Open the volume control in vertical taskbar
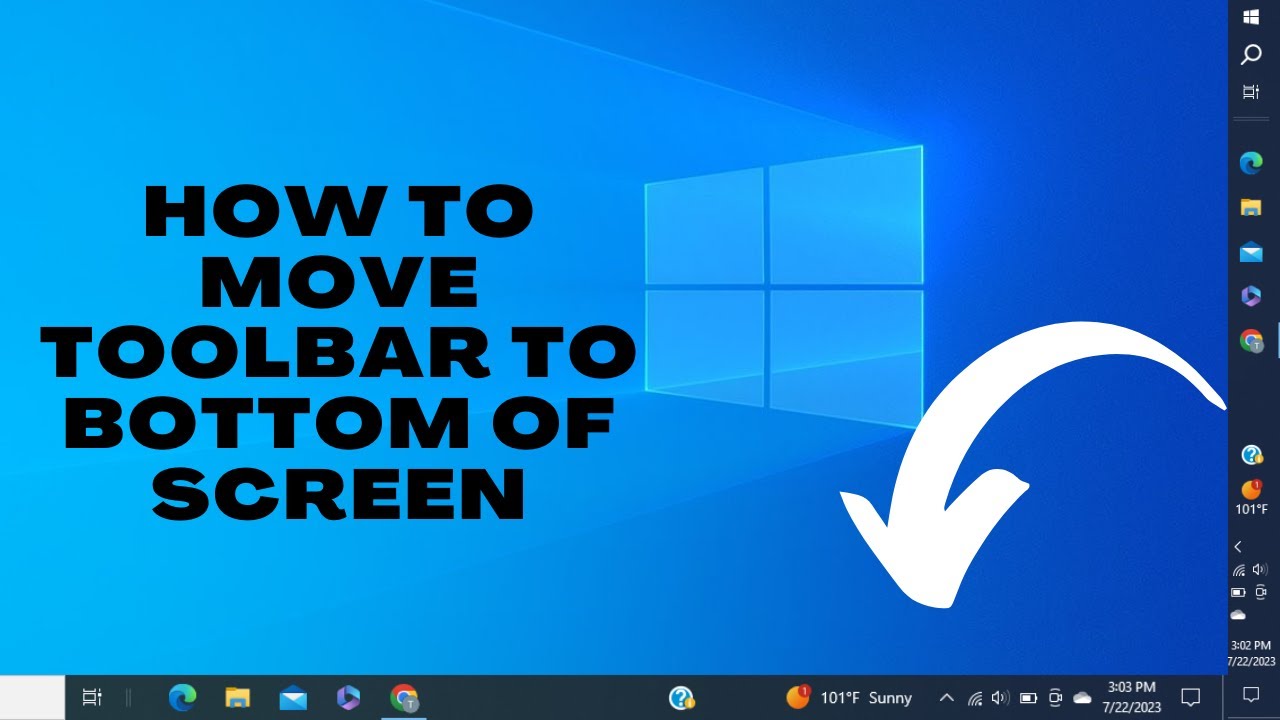Screen dimensions: 1280x720 click(x=1260, y=570)
